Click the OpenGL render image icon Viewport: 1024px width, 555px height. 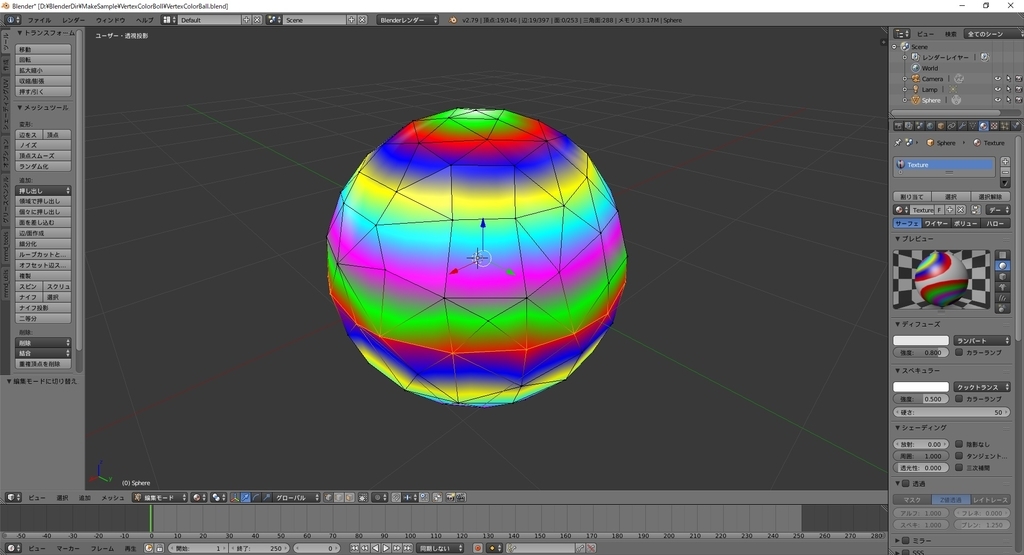tap(449, 498)
